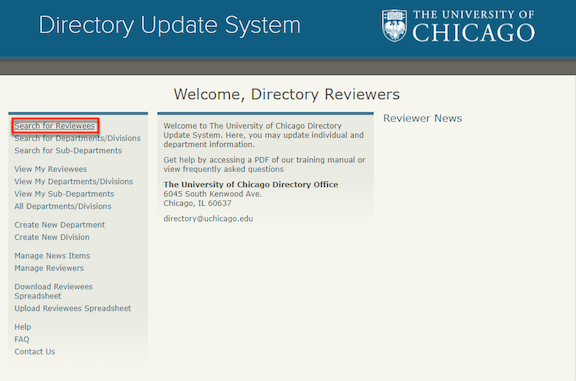Click the Reviewer News heading
Screen dimensions: 576x381
click(x=422, y=118)
